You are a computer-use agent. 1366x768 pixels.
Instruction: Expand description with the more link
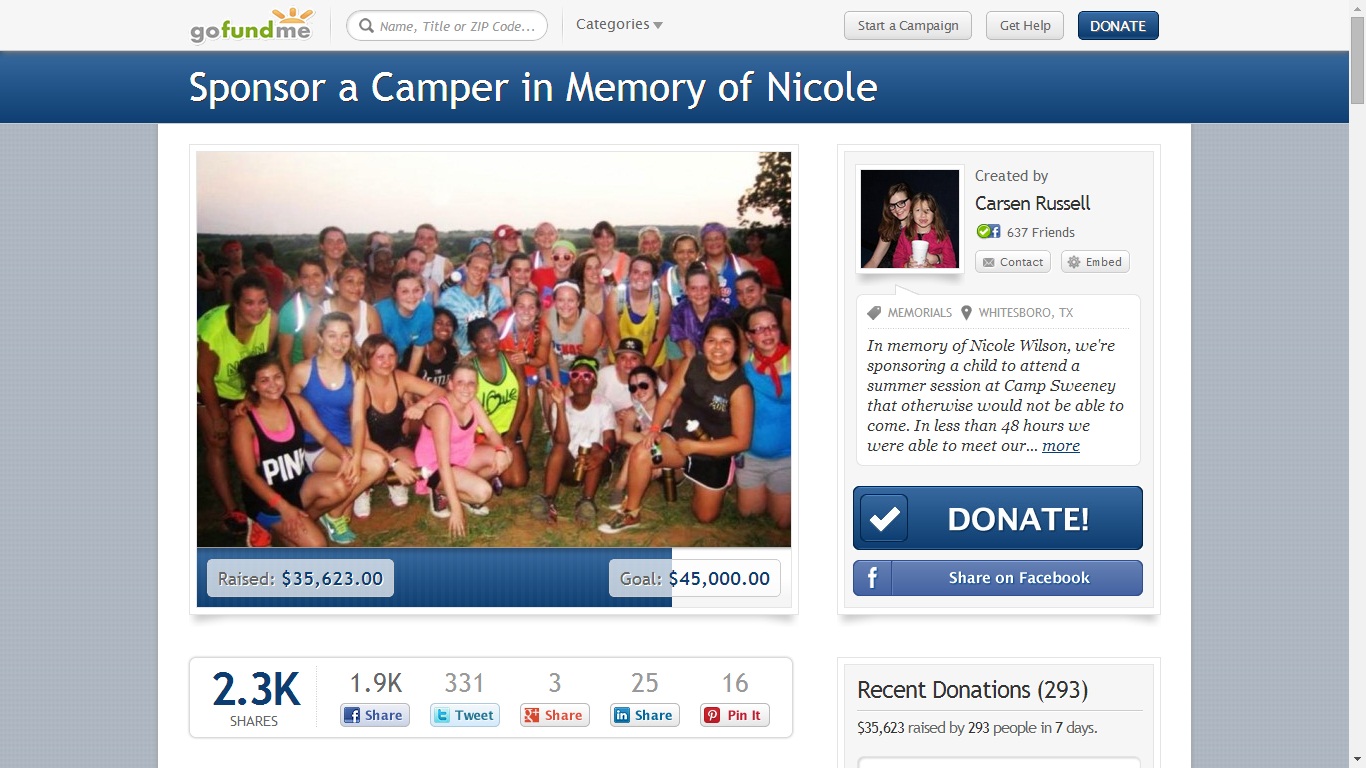[x=1060, y=446]
